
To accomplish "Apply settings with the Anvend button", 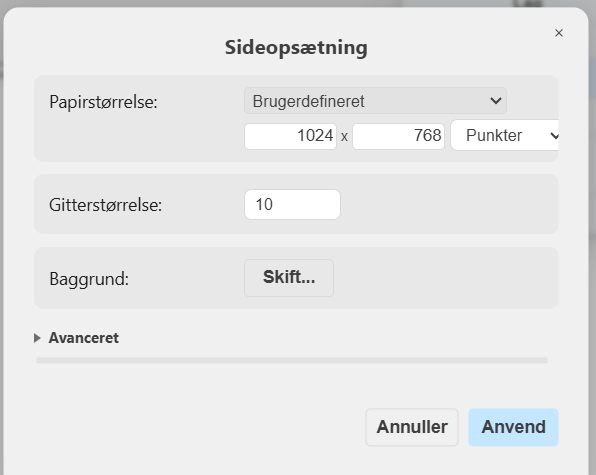I will 513,427.
